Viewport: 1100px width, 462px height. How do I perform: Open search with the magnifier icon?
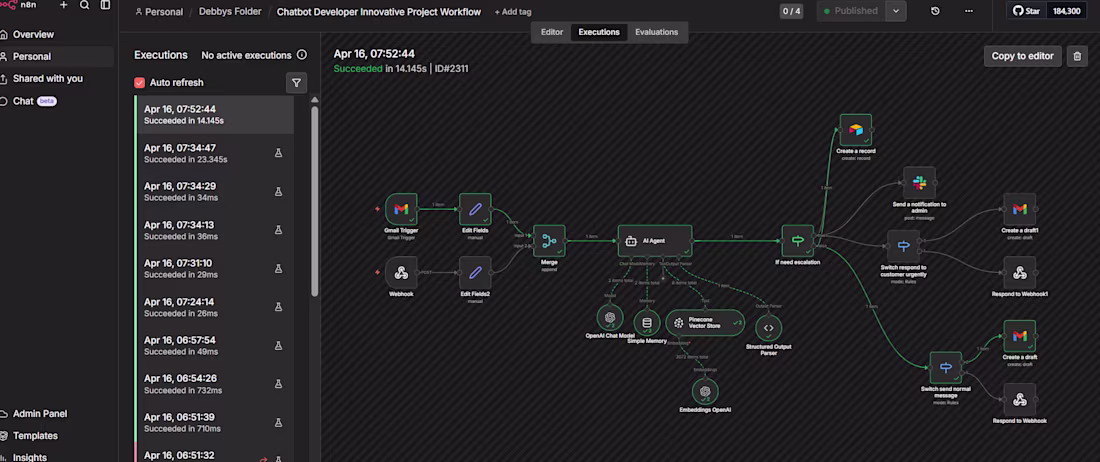[x=84, y=5]
